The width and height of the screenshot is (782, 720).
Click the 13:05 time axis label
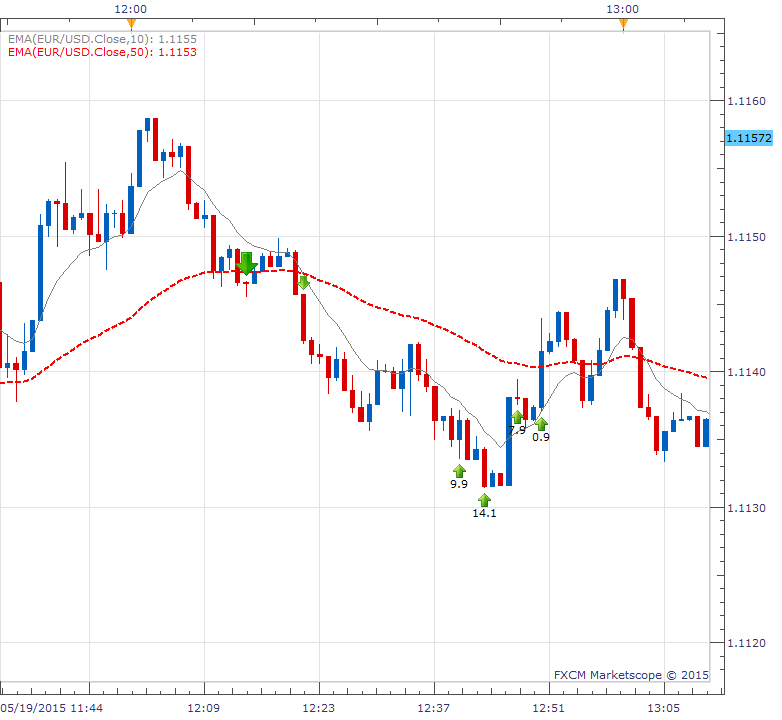point(663,708)
